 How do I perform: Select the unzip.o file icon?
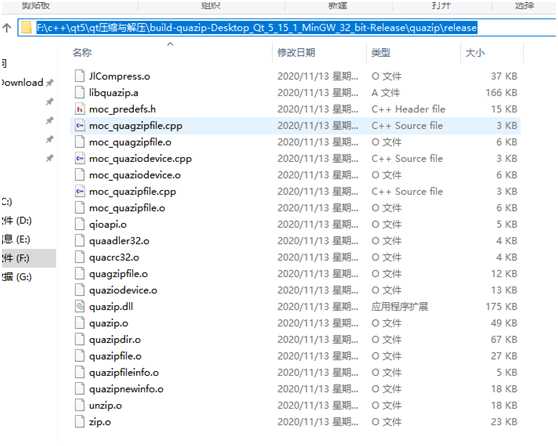pyautogui.click(x=80, y=405)
